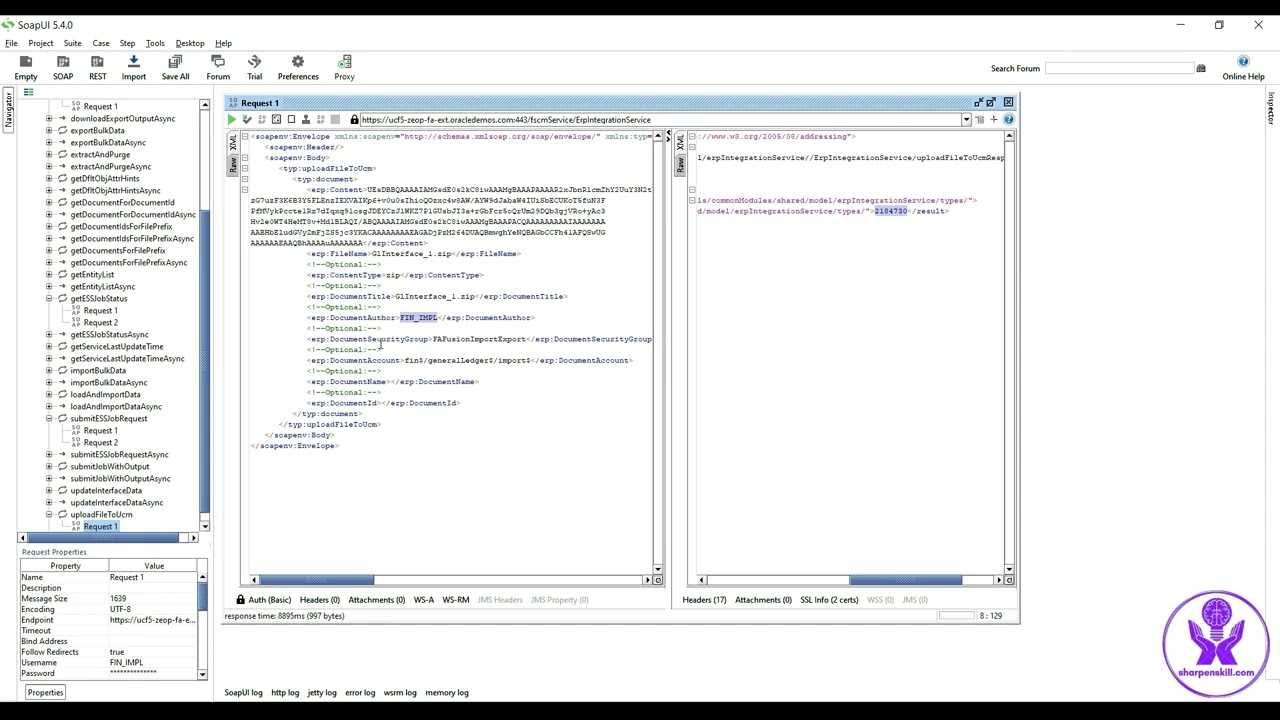Open the Suite menu

tap(73, 43)
